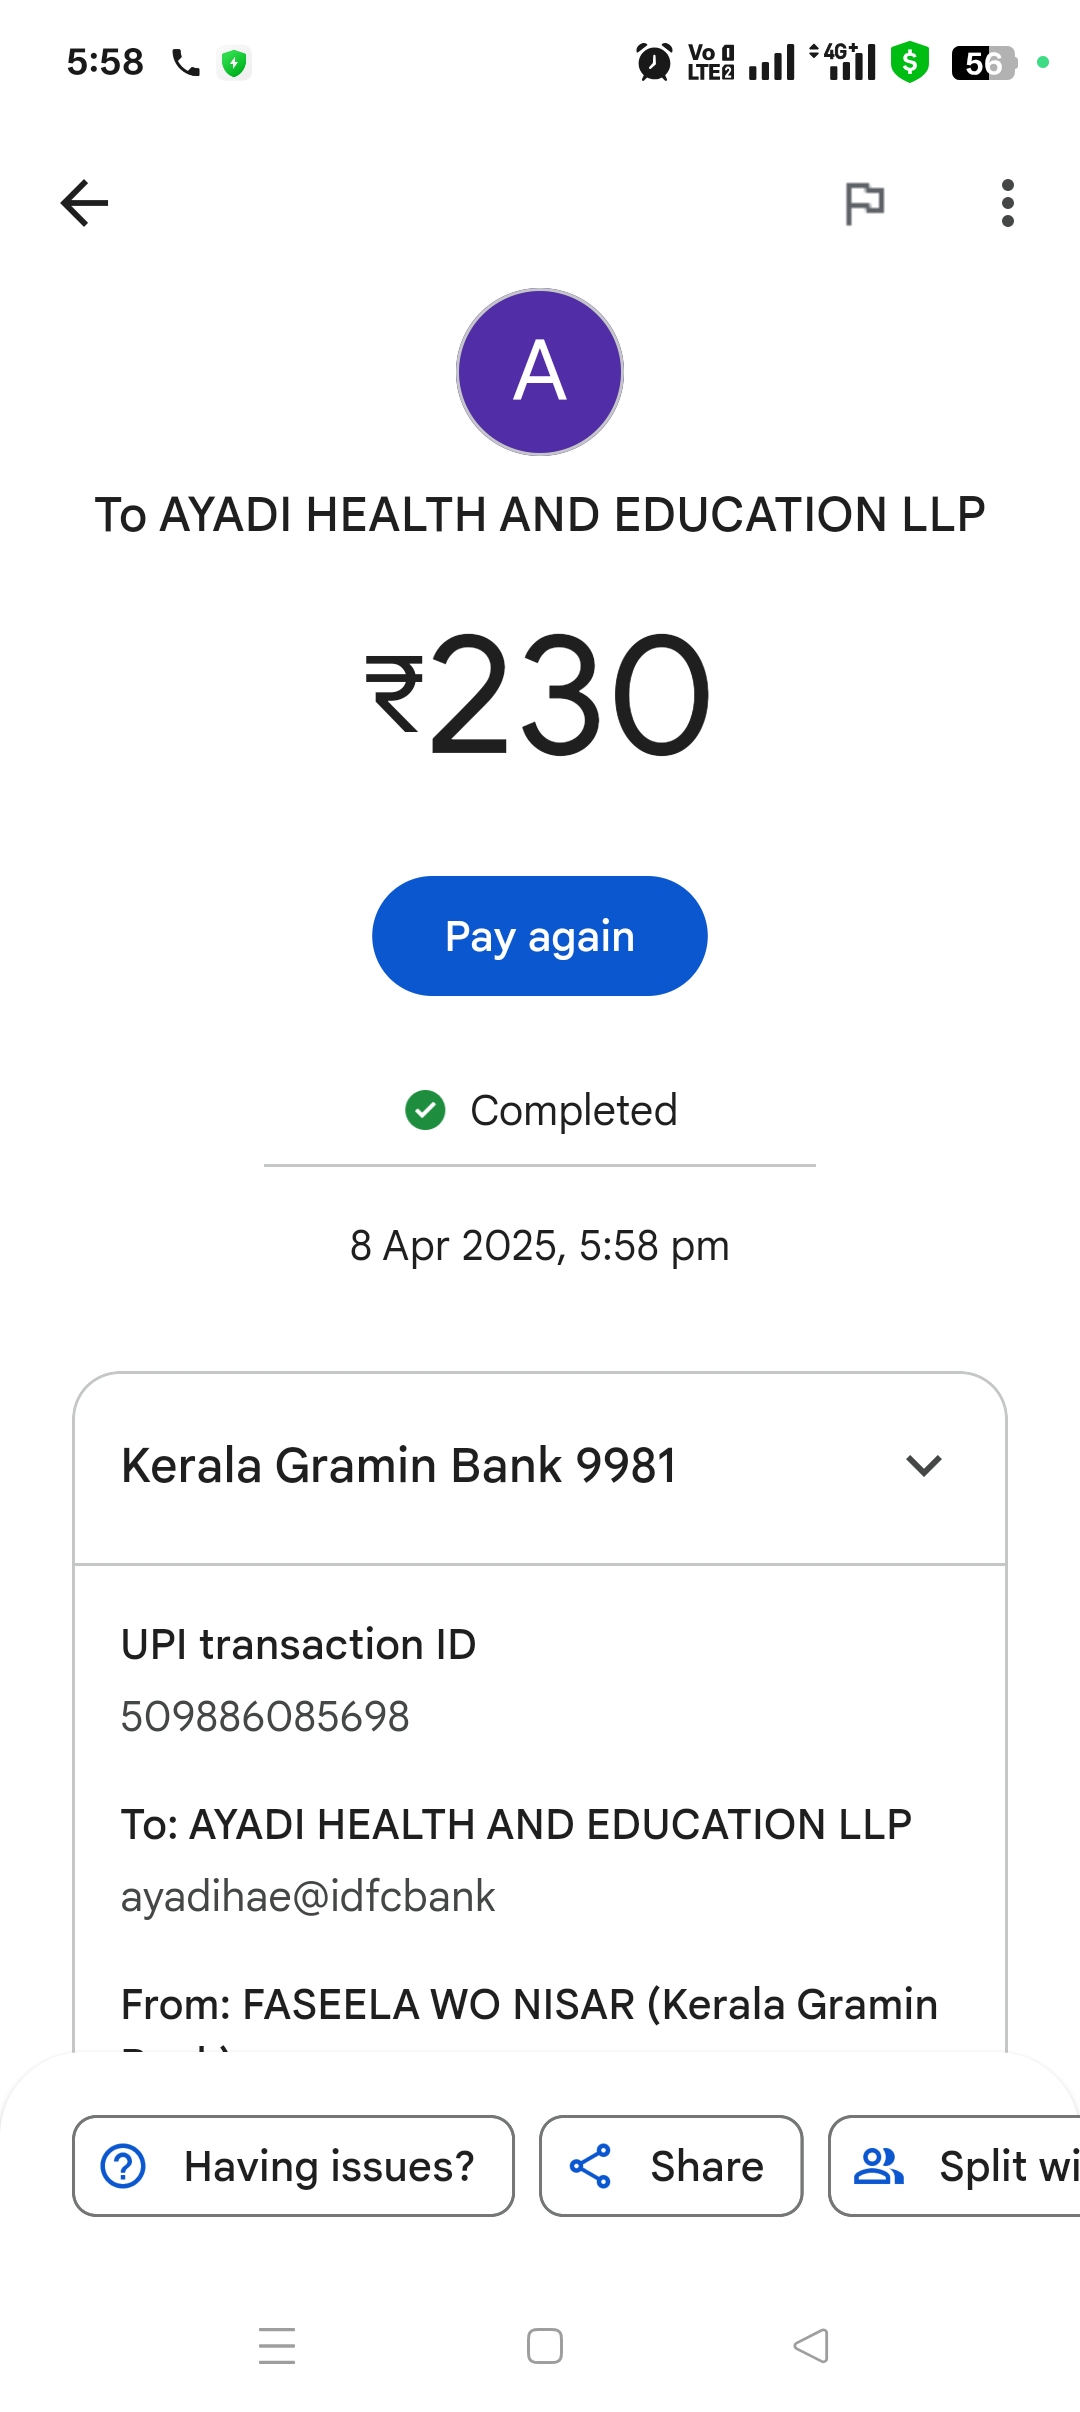Expand the Kerala Gramin Bank chevron
This screenshot has width=1080, height=2412.
(x=923, y=1466)
